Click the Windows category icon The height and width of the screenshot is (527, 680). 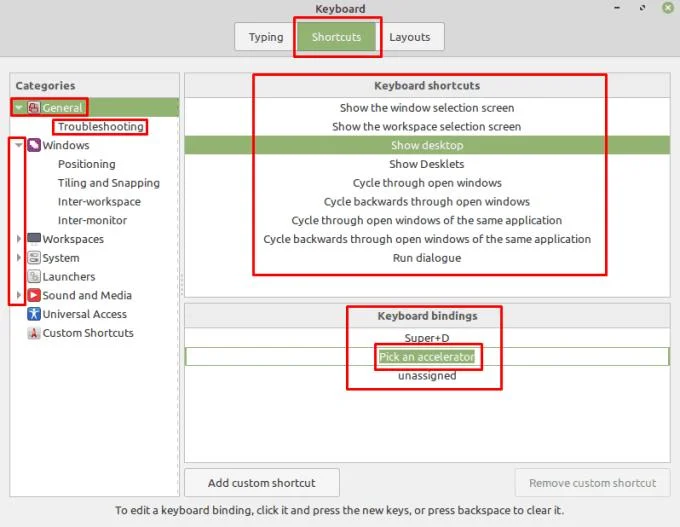click(x=34, y=145)
